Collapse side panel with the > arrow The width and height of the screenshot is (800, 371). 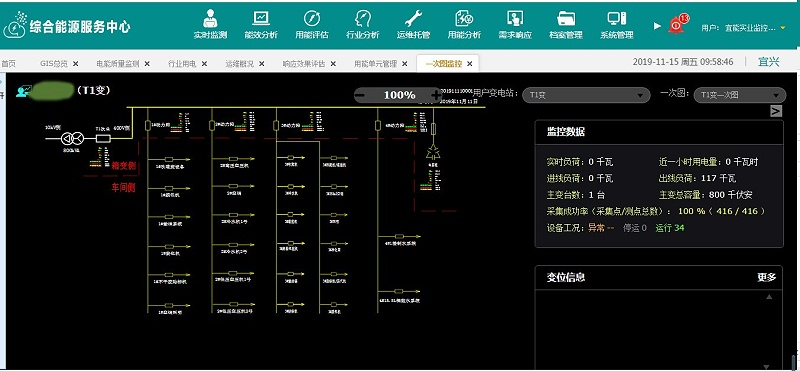click(776, 111)
